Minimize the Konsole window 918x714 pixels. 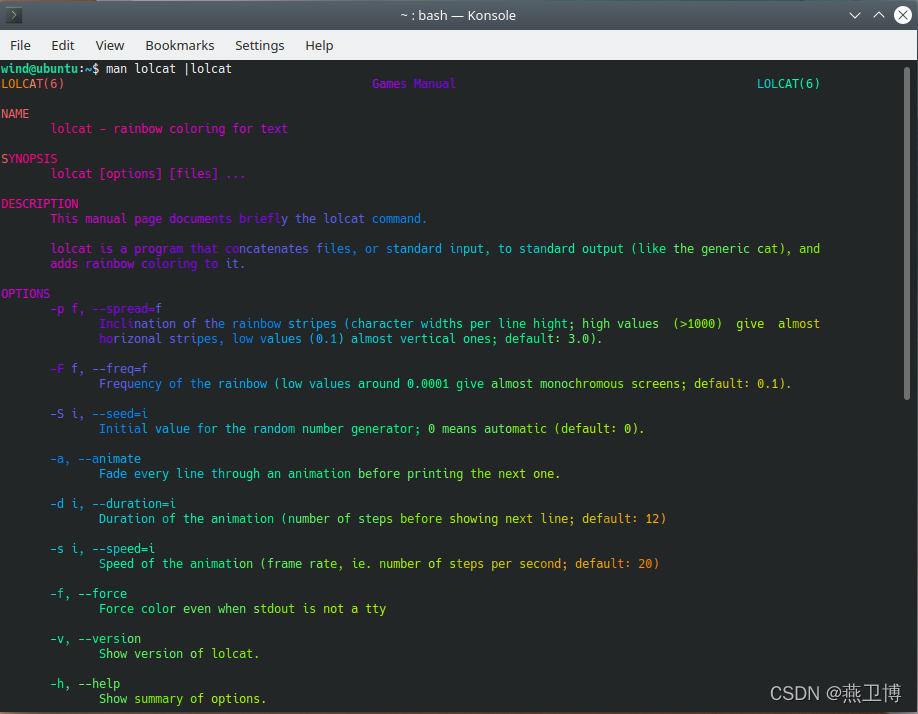click(855, 15)
